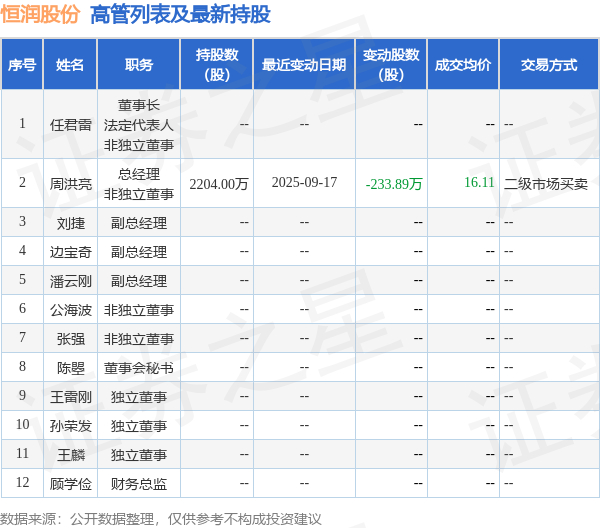Select the 交易方式 column header
This screenshot has width=600, height=528.
pyautogui.click(x=549, y=65)
